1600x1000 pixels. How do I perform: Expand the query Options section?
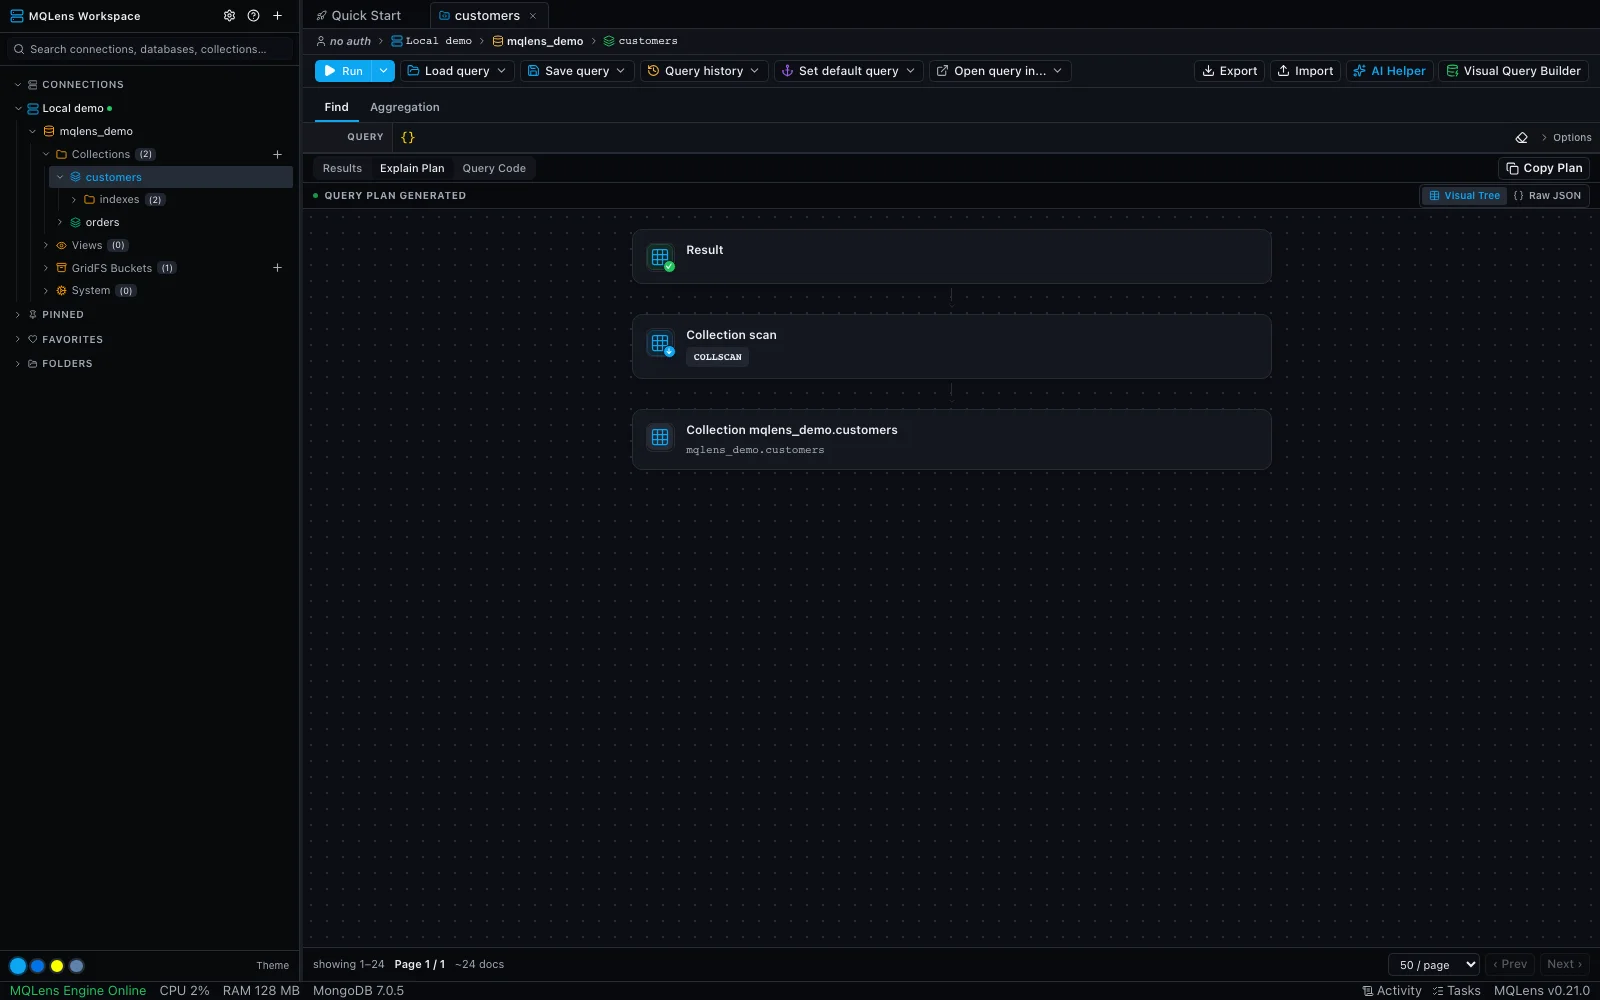click(1565, 138)
